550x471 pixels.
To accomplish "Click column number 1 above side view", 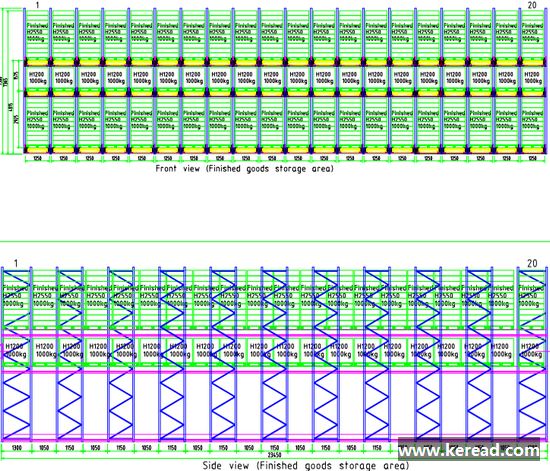I will pos(16,263).
